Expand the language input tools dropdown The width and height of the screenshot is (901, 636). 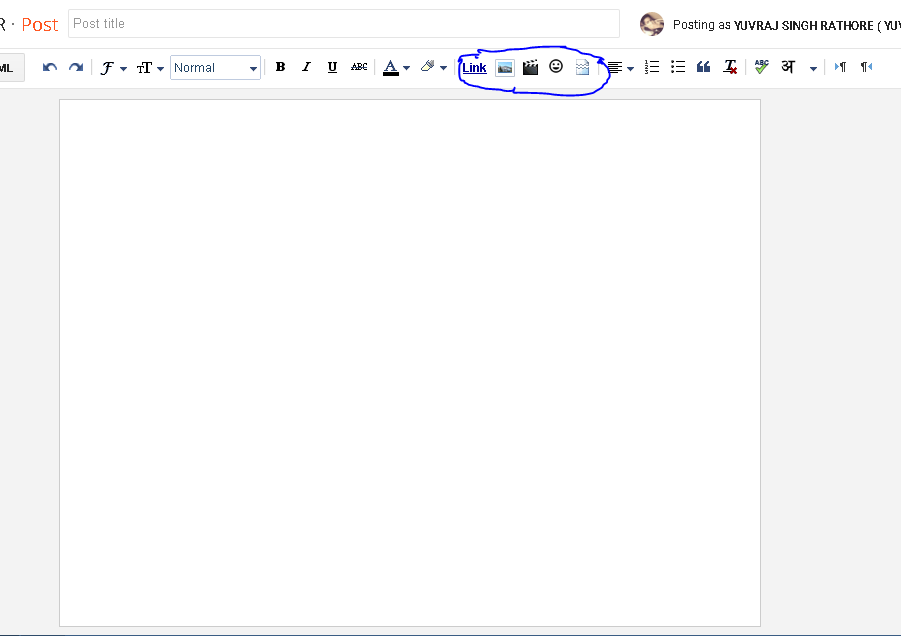[813, 69]
